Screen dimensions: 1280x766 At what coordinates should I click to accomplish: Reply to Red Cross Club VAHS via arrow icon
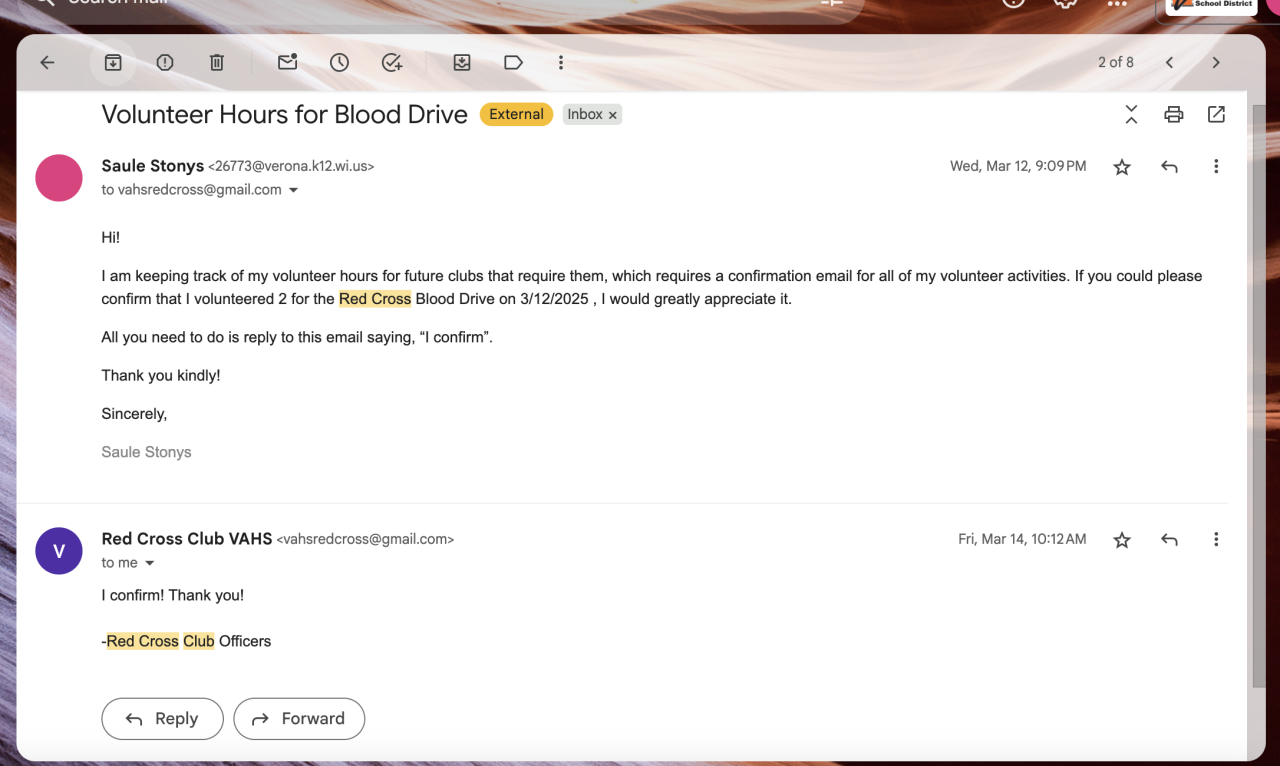pos(1169,540)
